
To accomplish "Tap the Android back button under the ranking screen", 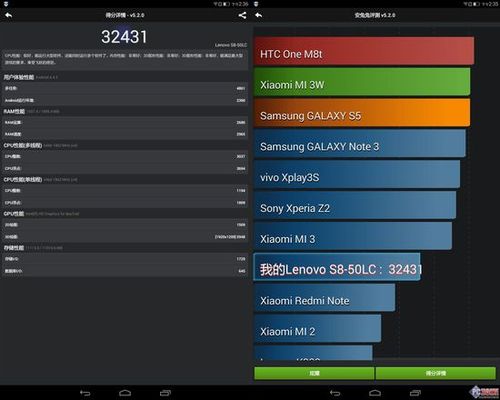I will point(335,393).
